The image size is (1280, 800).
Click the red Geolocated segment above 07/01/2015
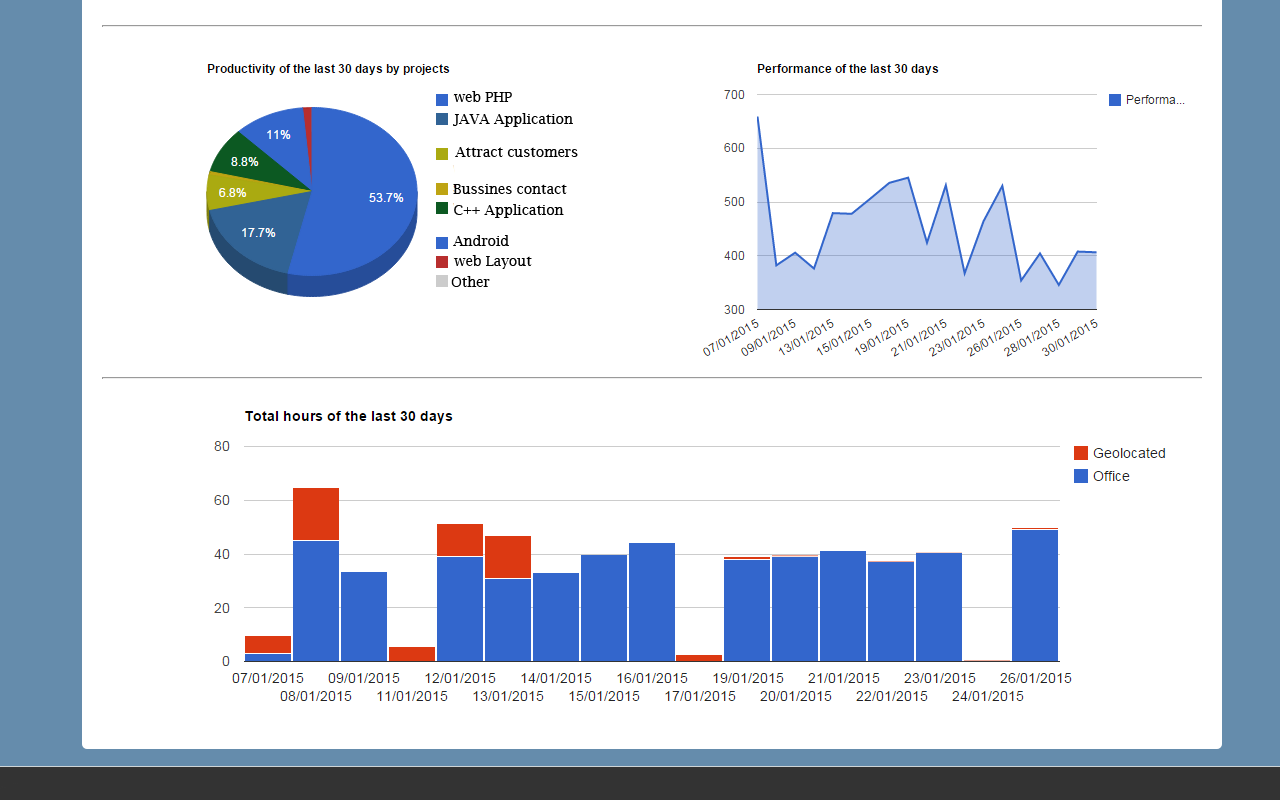[x=268, y=645]
